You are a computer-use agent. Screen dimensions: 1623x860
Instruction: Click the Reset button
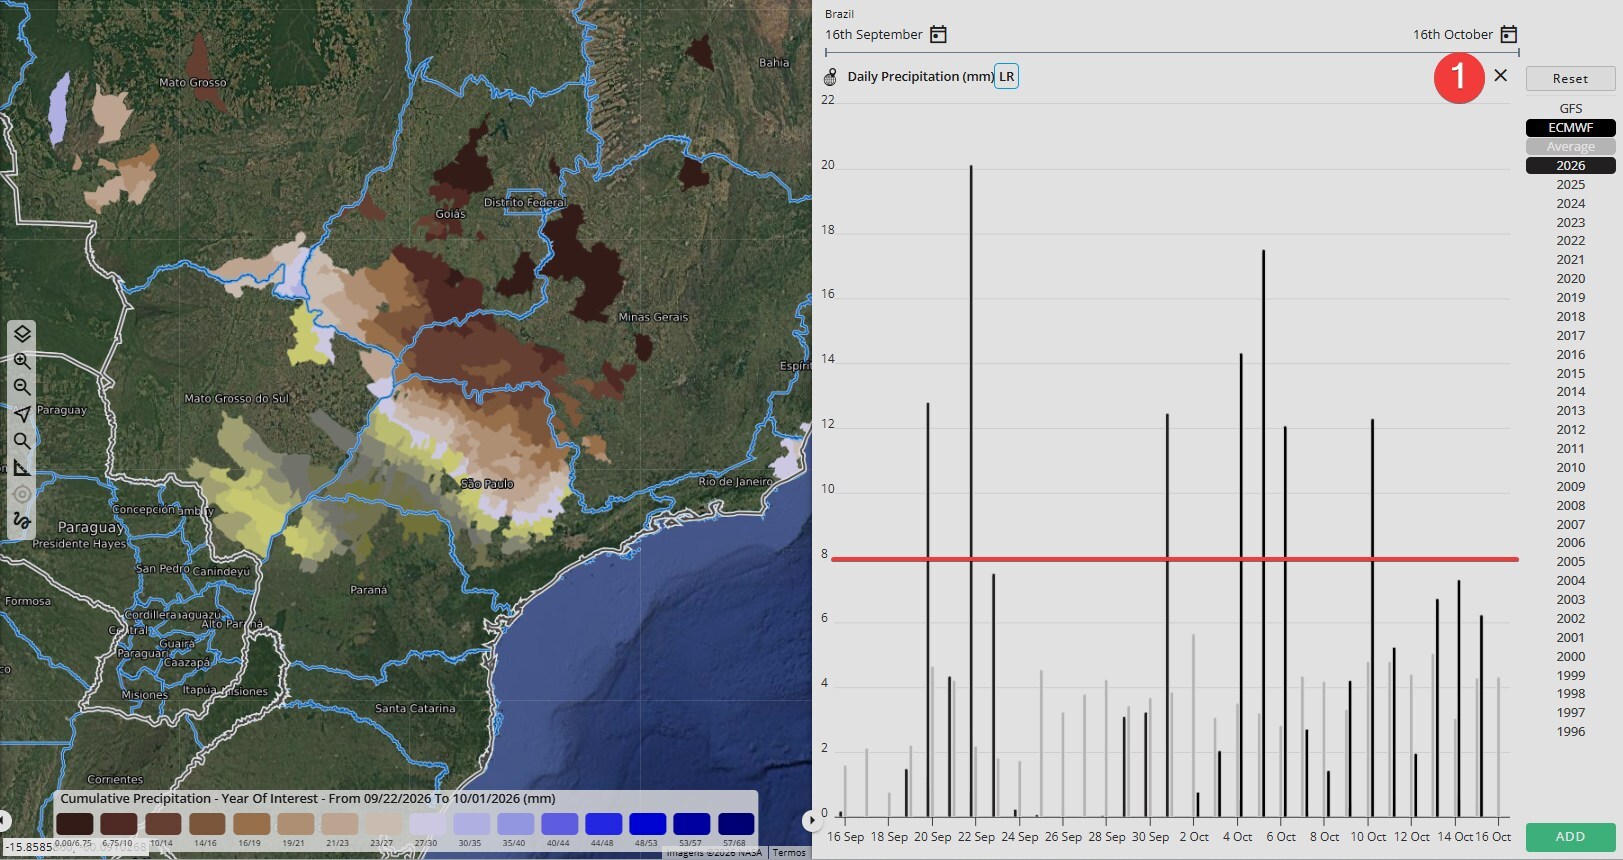(x=1570, y=78)
